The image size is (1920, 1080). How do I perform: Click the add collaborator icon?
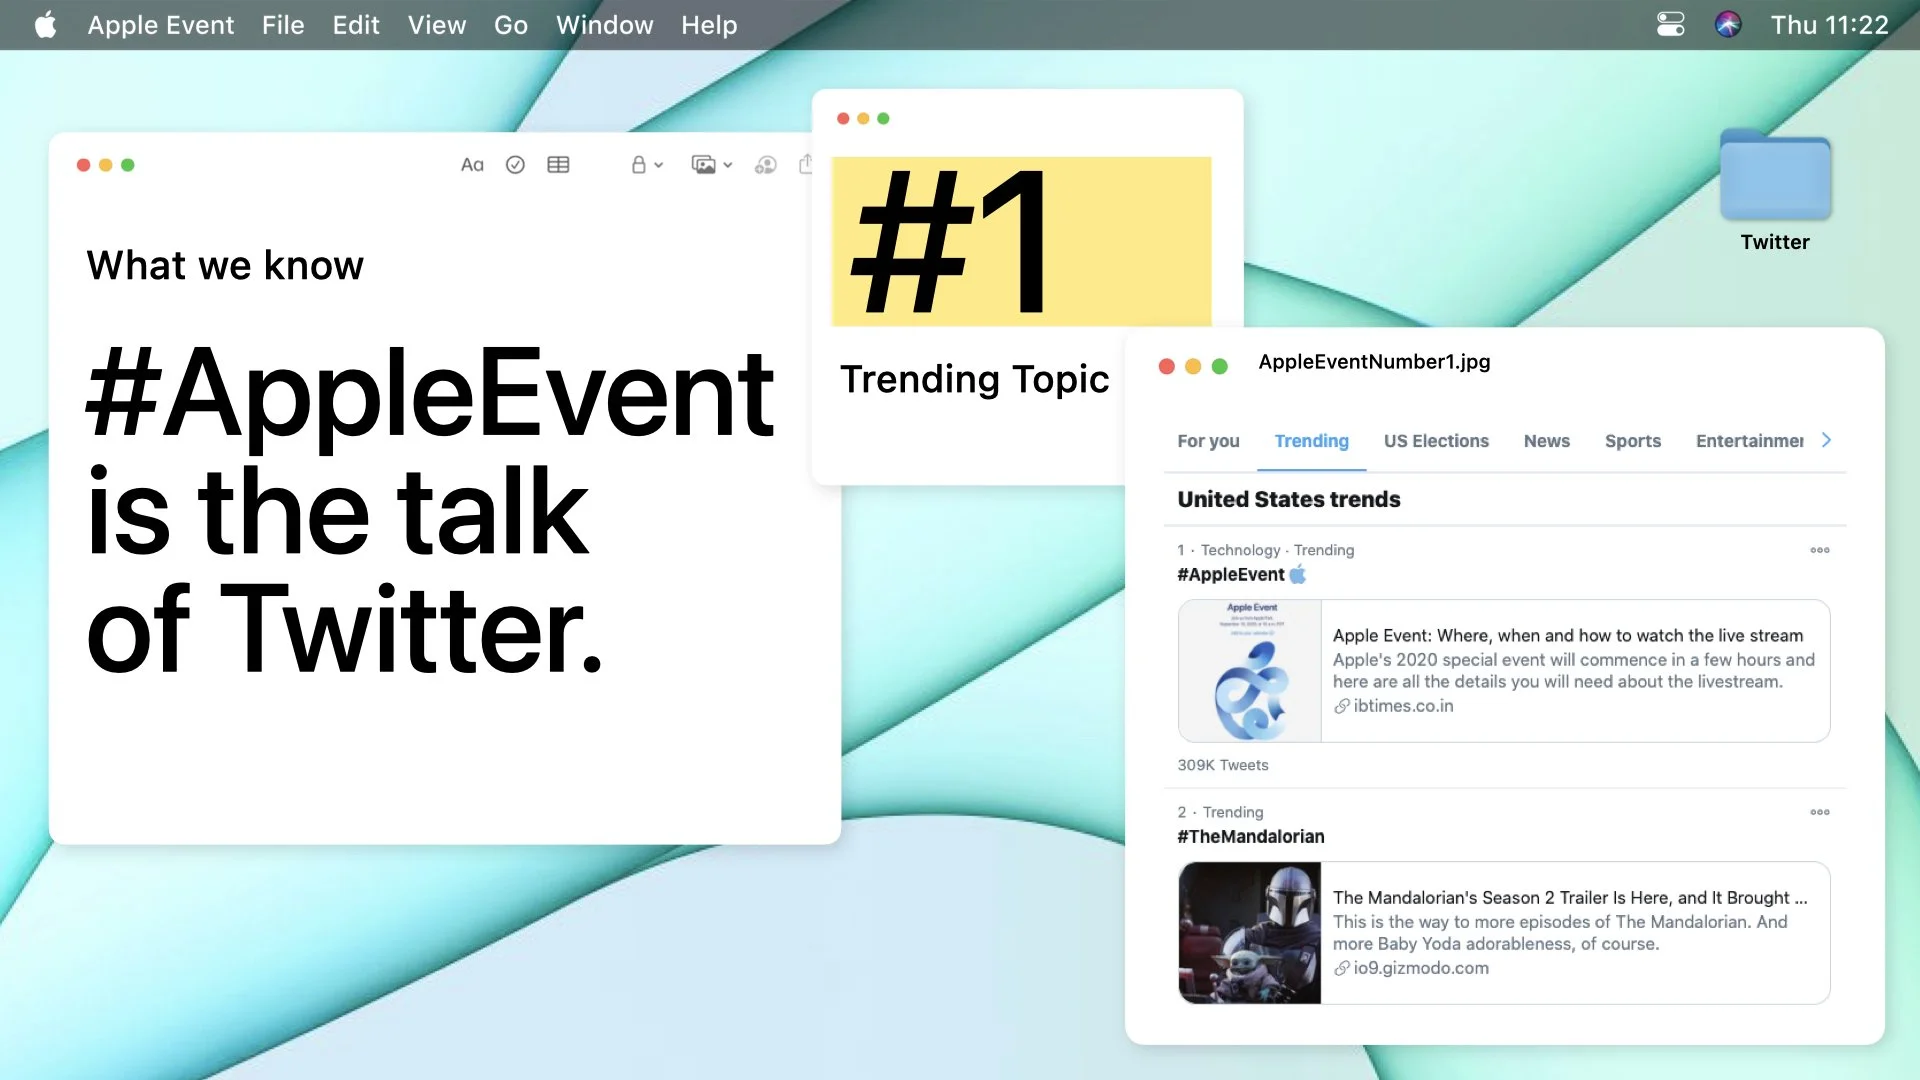tap(765, 165)
